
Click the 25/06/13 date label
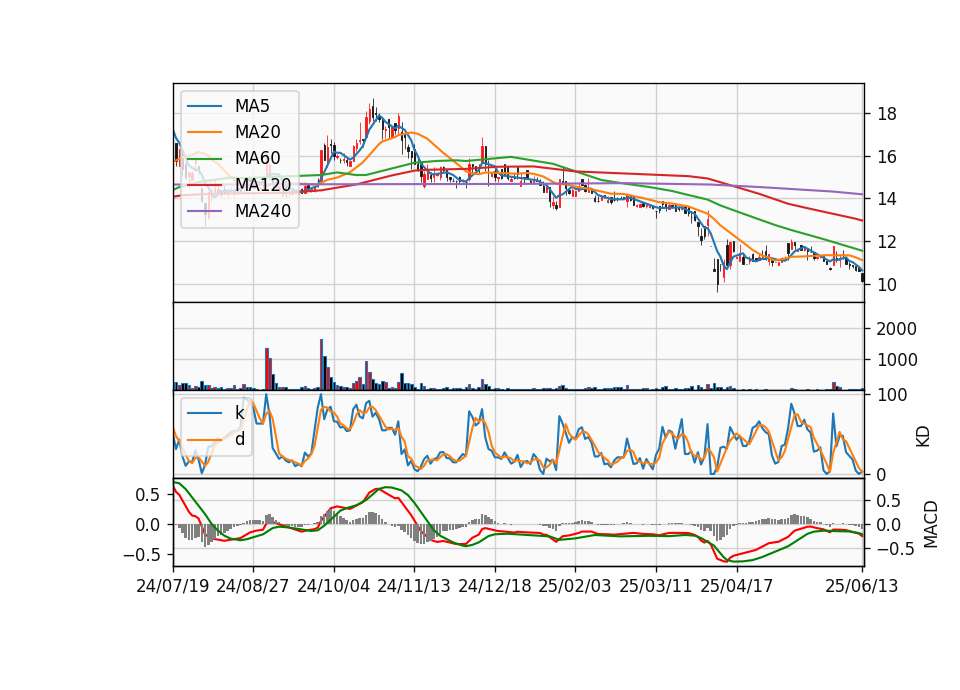(861, 586)
